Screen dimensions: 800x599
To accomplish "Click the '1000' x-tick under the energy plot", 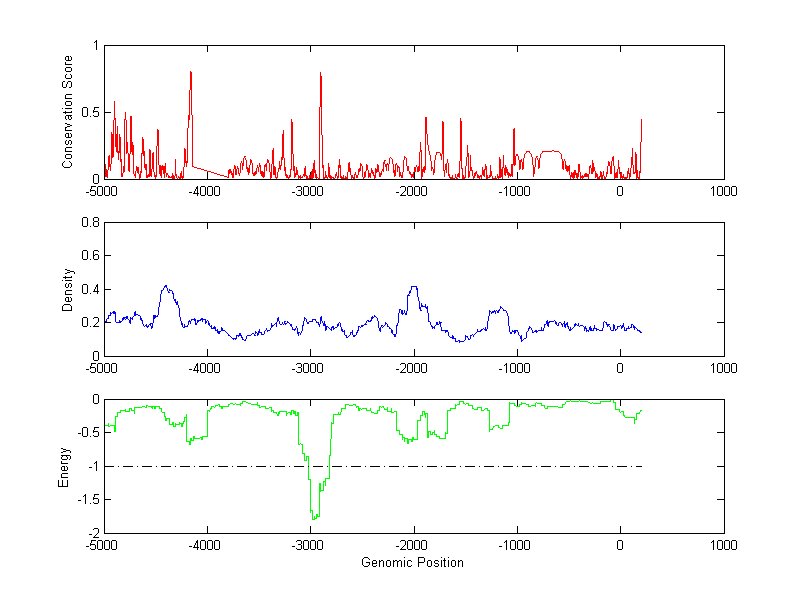I will point(723,546).
